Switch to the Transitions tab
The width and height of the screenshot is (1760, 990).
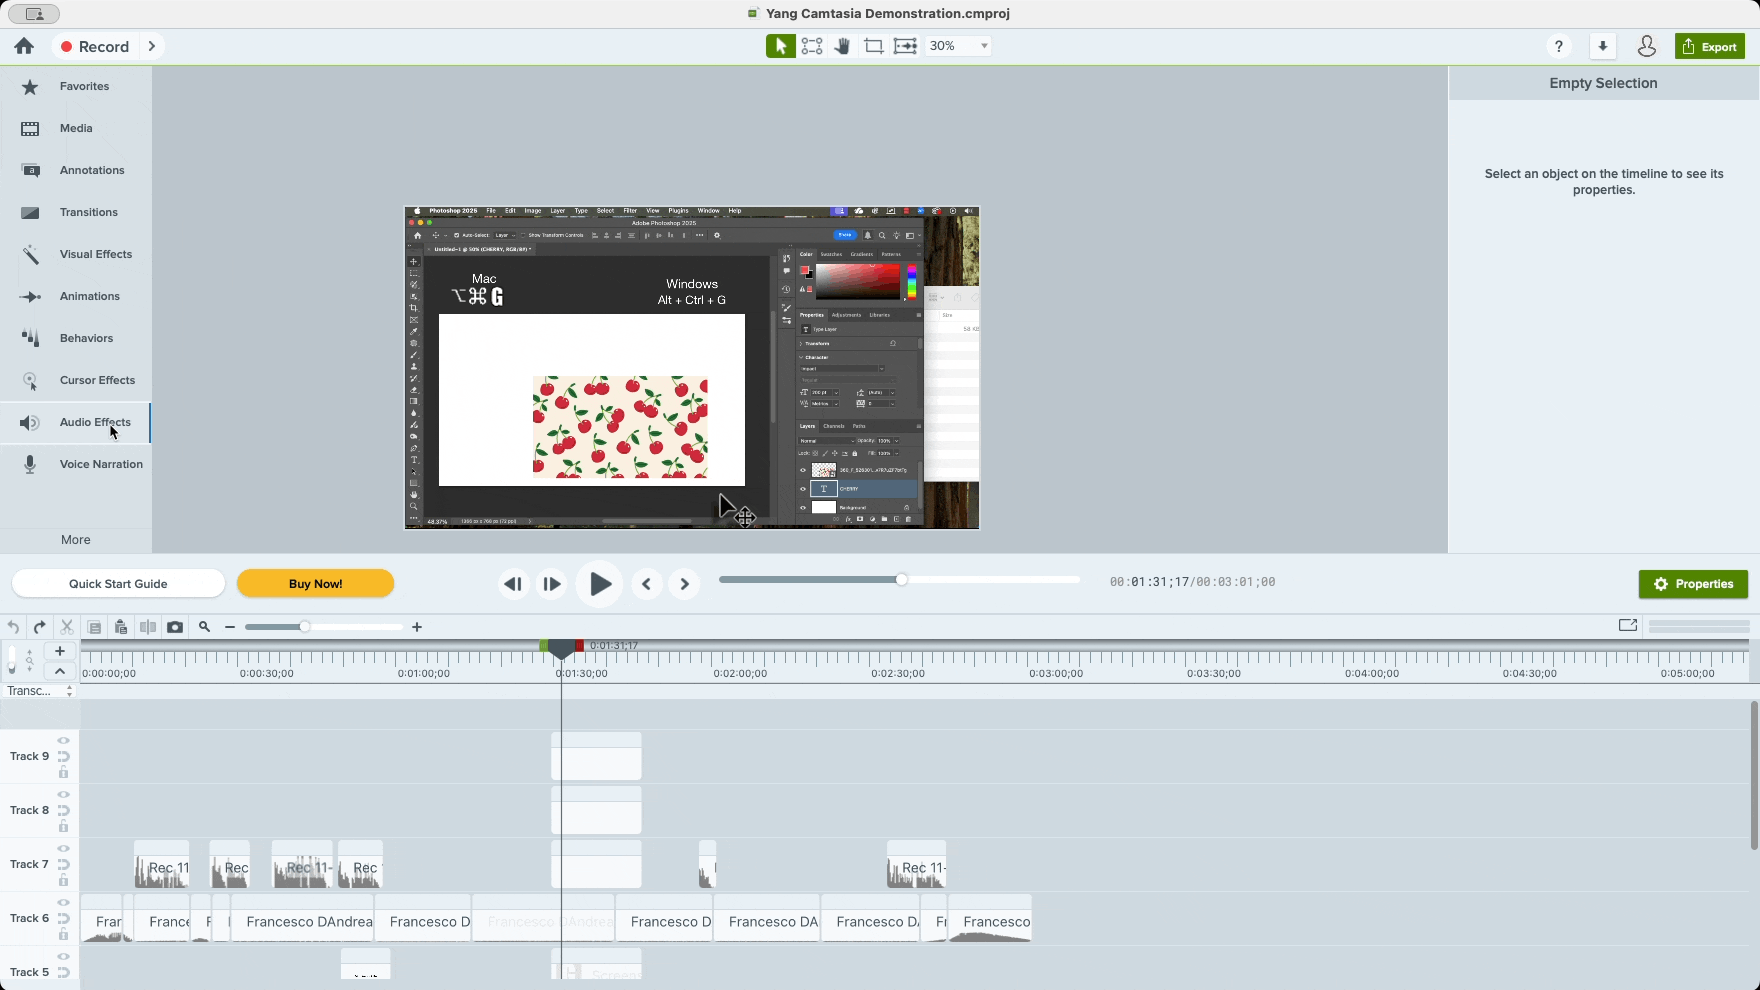pos(76,213)
